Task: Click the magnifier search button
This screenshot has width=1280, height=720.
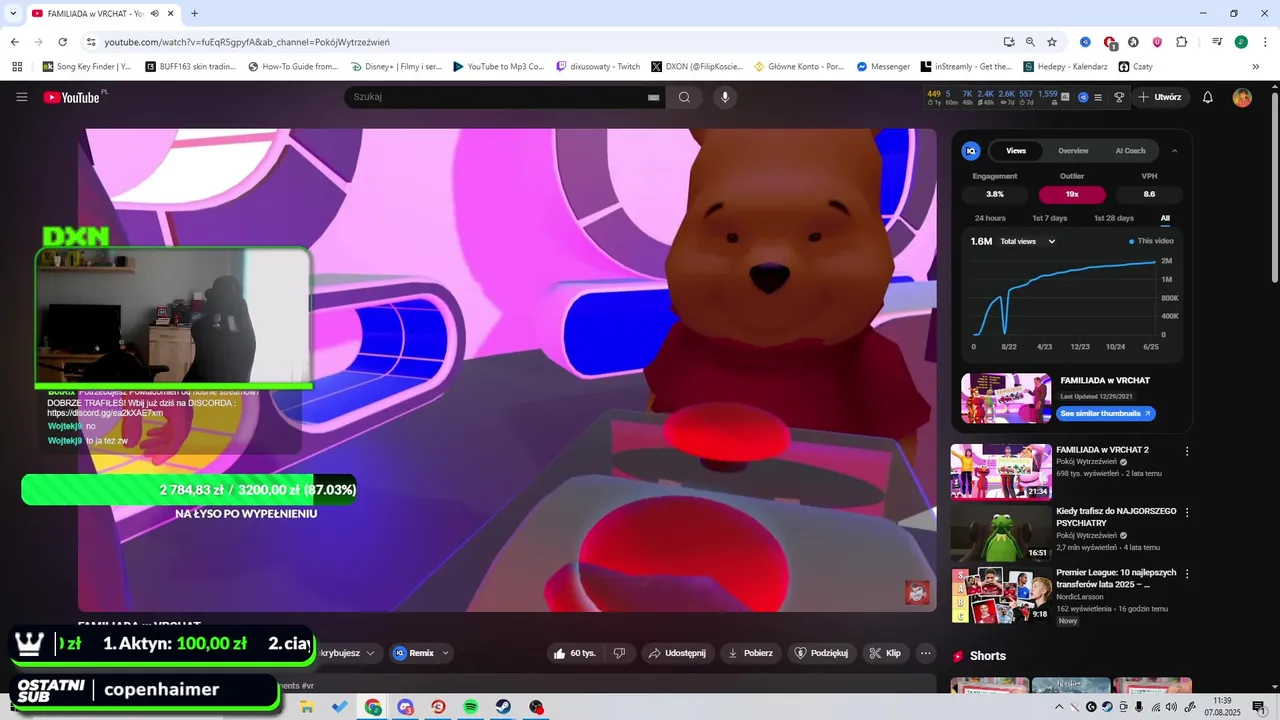Action: tap(685, 97)
